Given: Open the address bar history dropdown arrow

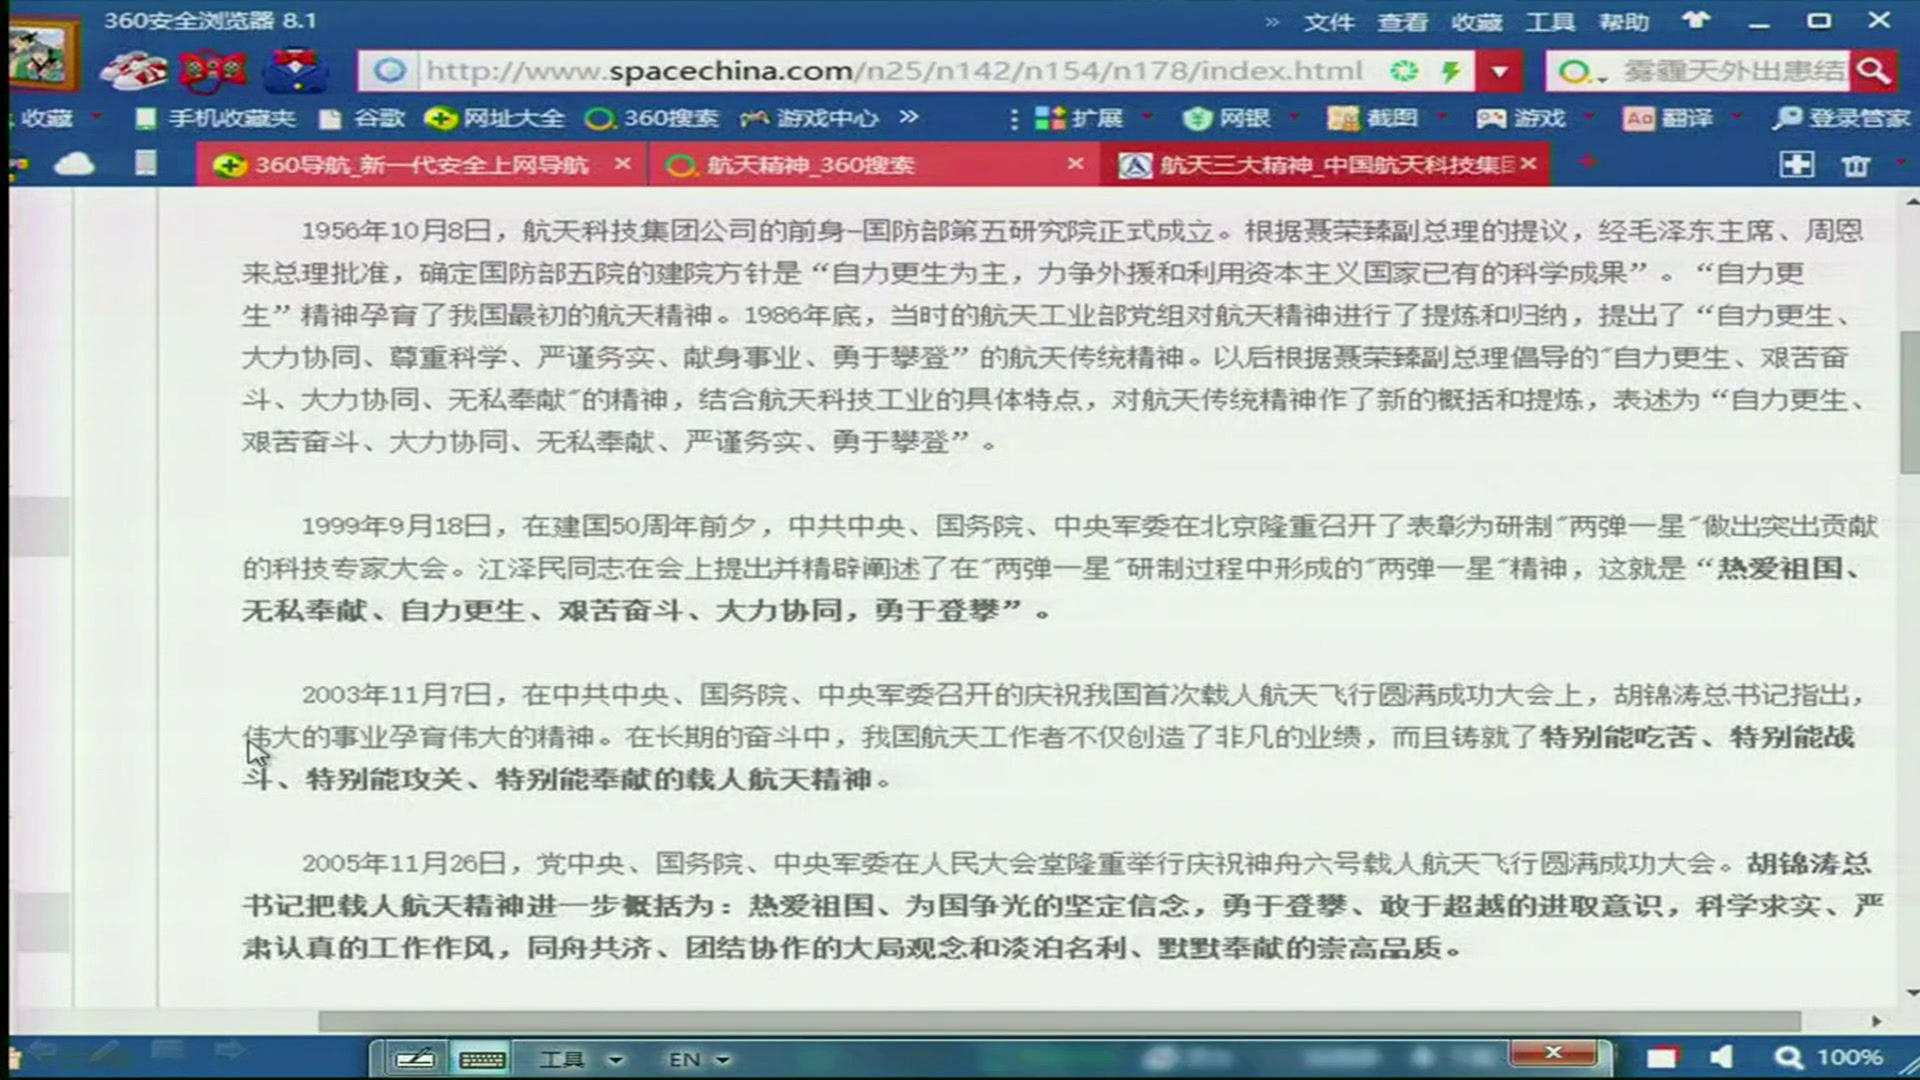Looking at the screenshot, I should (x=1499, y=71).
